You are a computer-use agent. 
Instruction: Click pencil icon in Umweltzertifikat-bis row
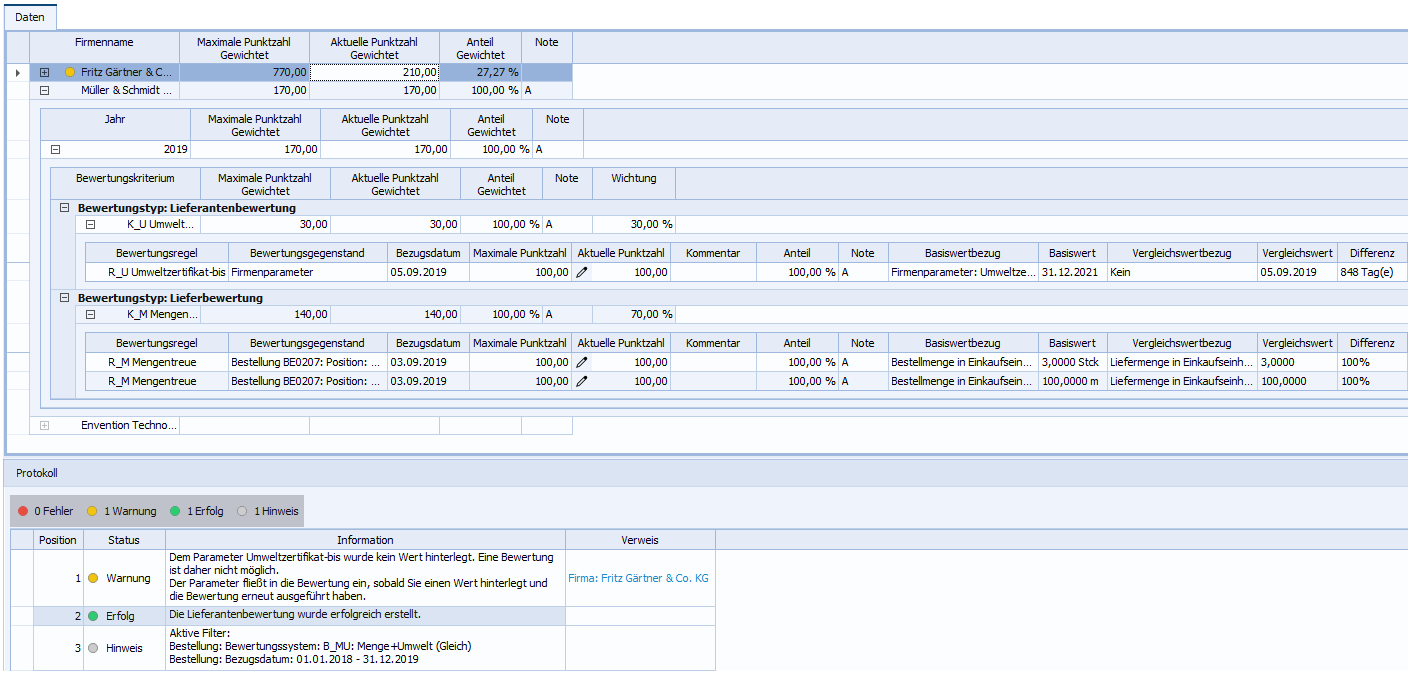click(x=582, y=272)
